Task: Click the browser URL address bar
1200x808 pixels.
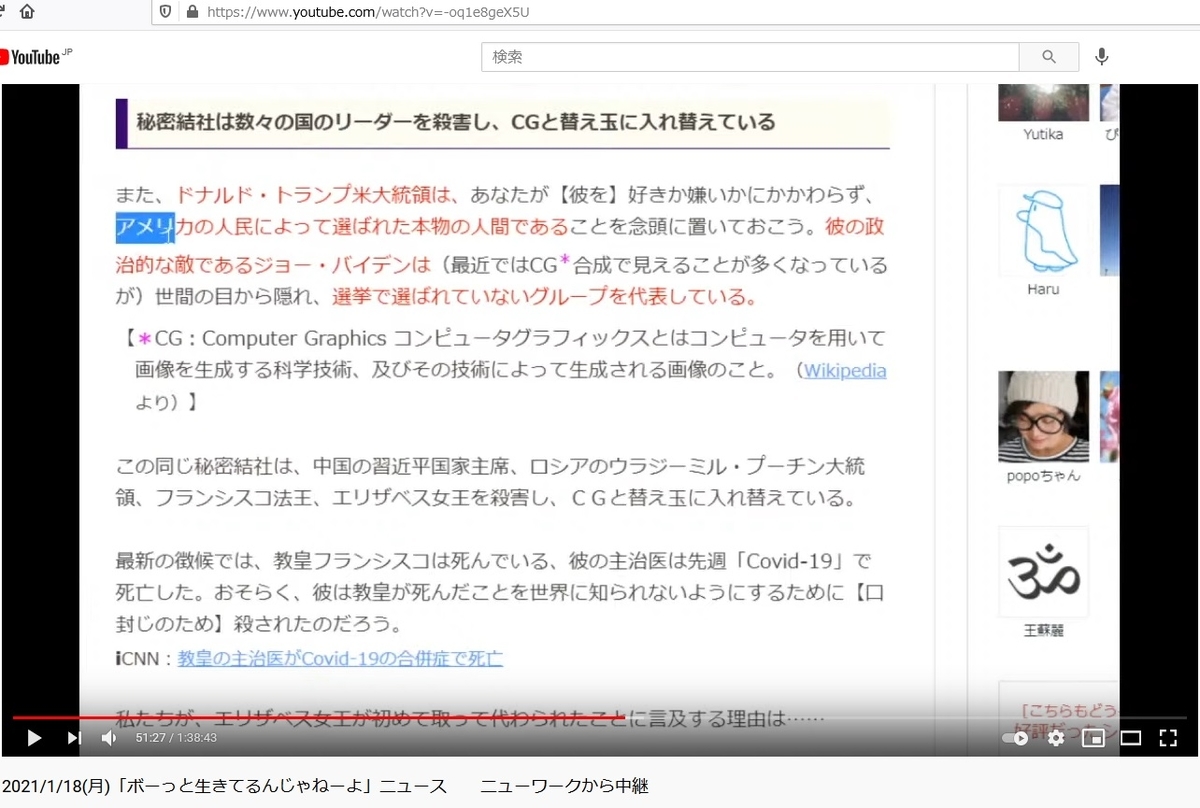Action: (x=676, y=12)
